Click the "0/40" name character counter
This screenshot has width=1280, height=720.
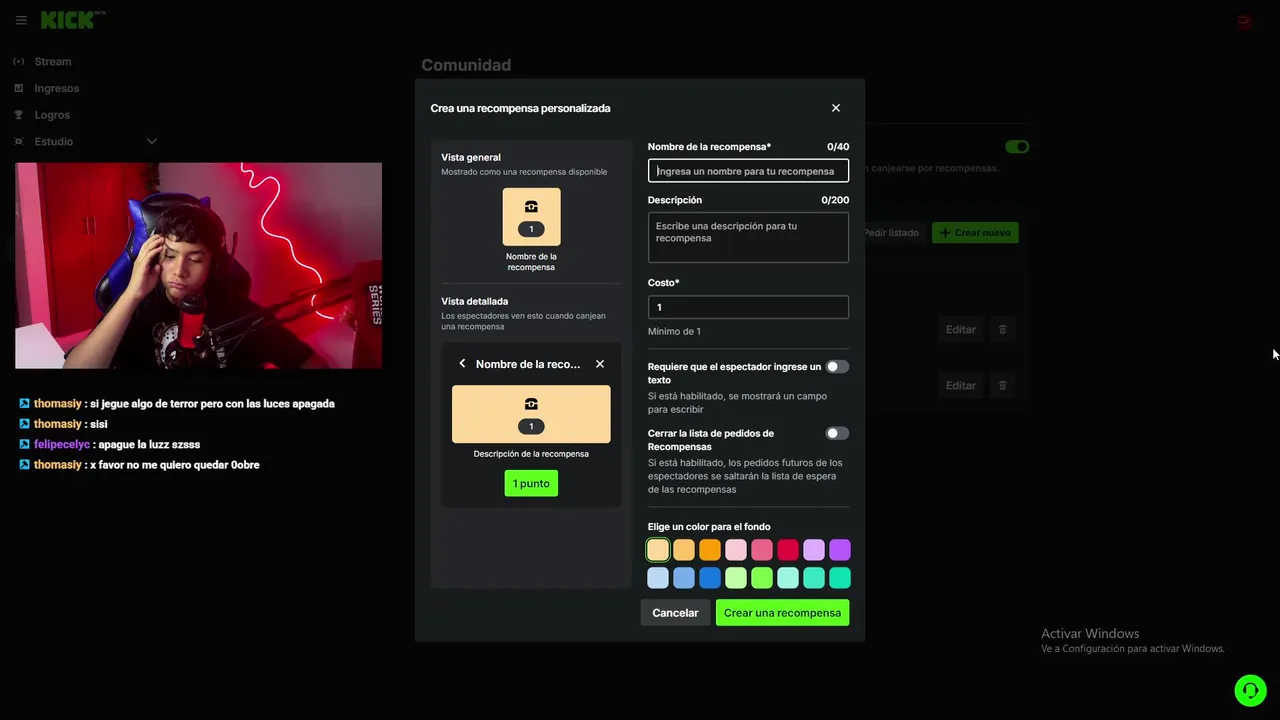coord(838,147)
